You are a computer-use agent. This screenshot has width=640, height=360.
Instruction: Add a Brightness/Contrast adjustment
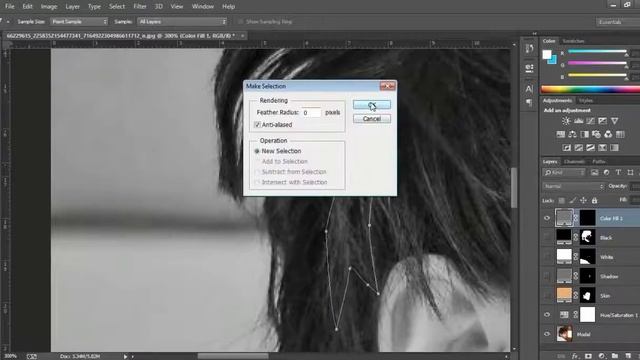[566, 121]
